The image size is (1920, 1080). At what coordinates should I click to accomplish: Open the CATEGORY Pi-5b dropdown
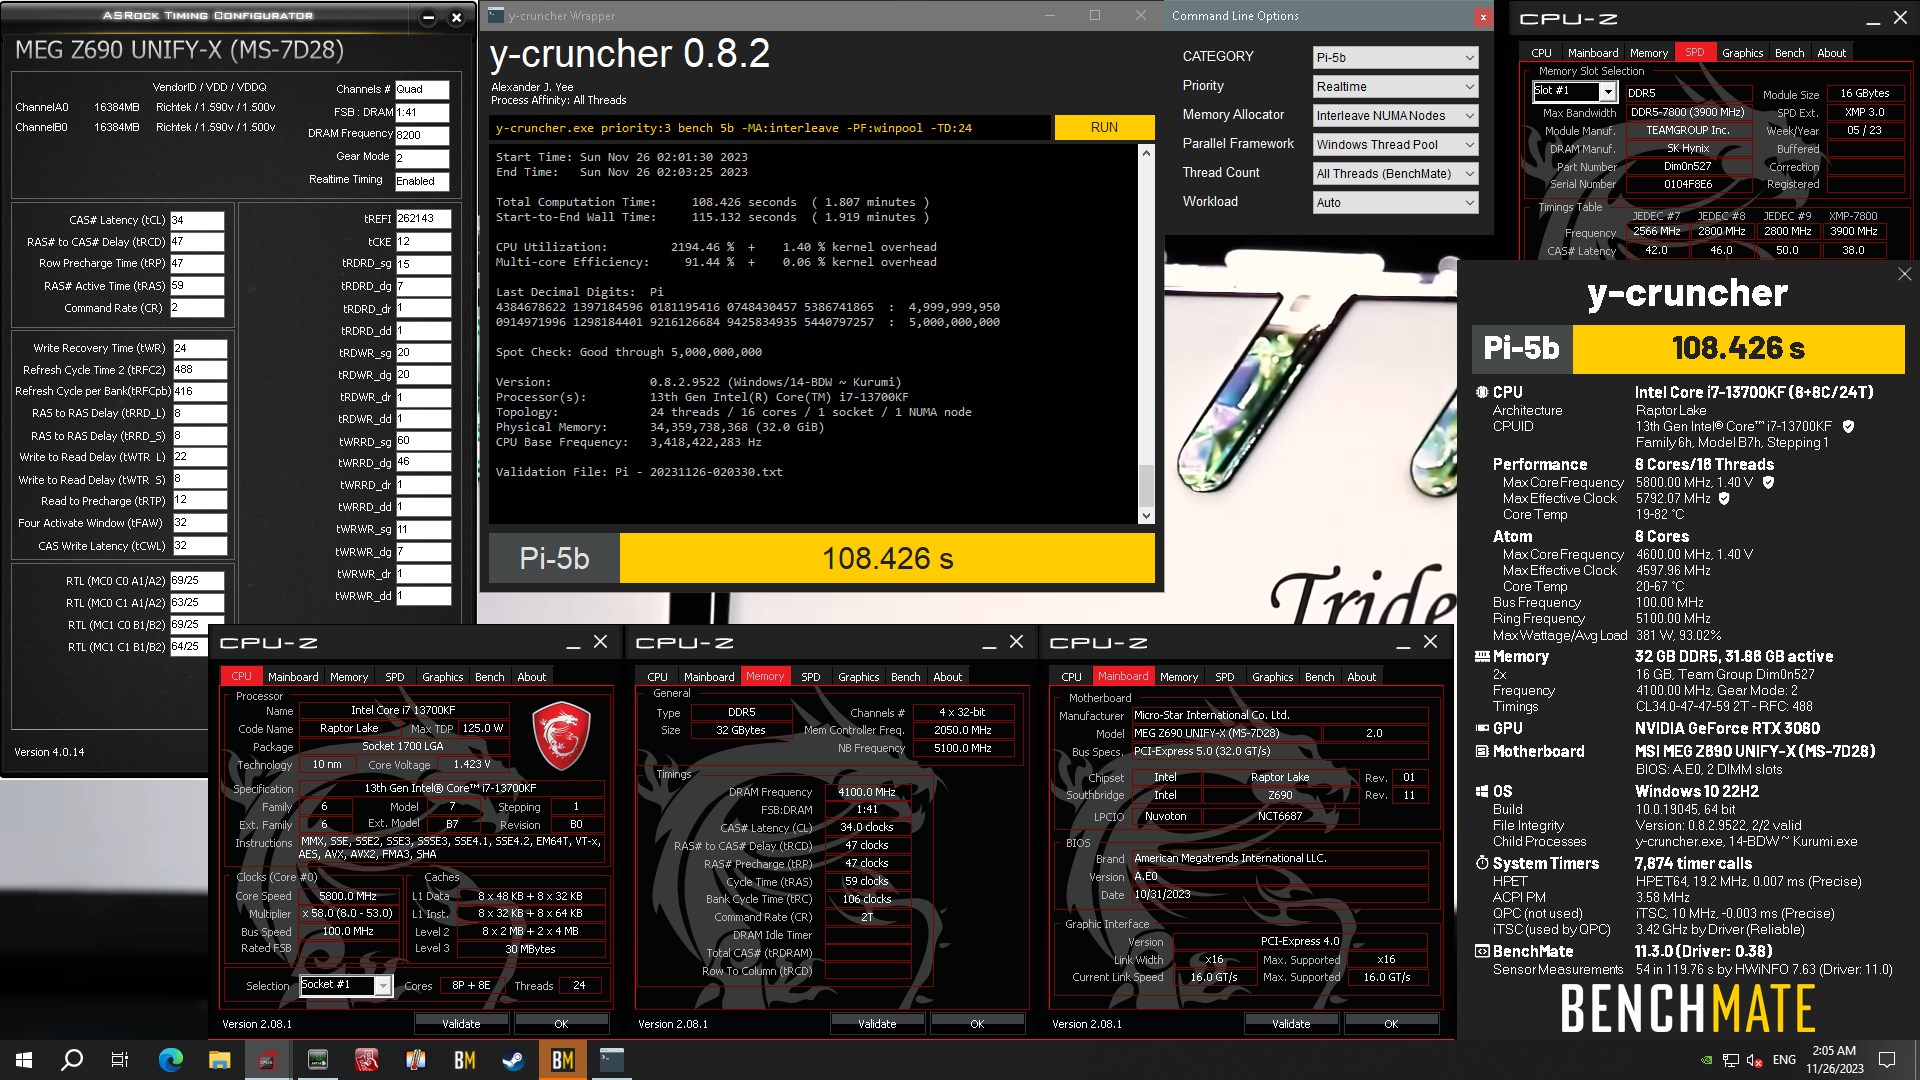[1394, 58]
